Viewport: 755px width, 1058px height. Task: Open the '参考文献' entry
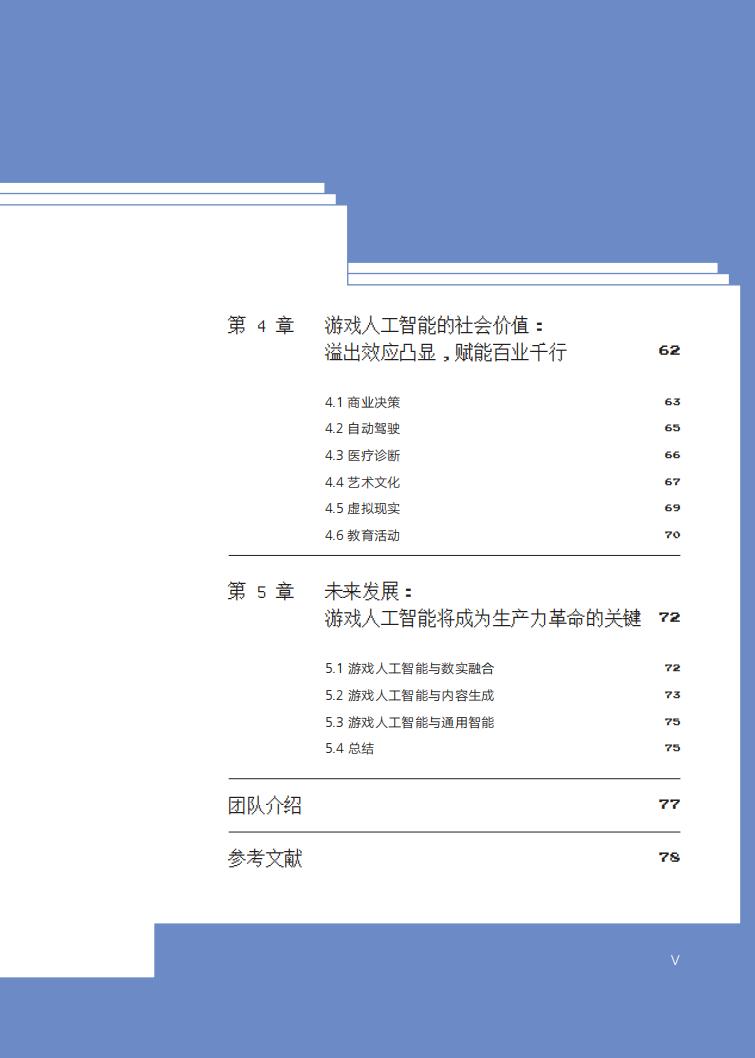pos(264,858)
